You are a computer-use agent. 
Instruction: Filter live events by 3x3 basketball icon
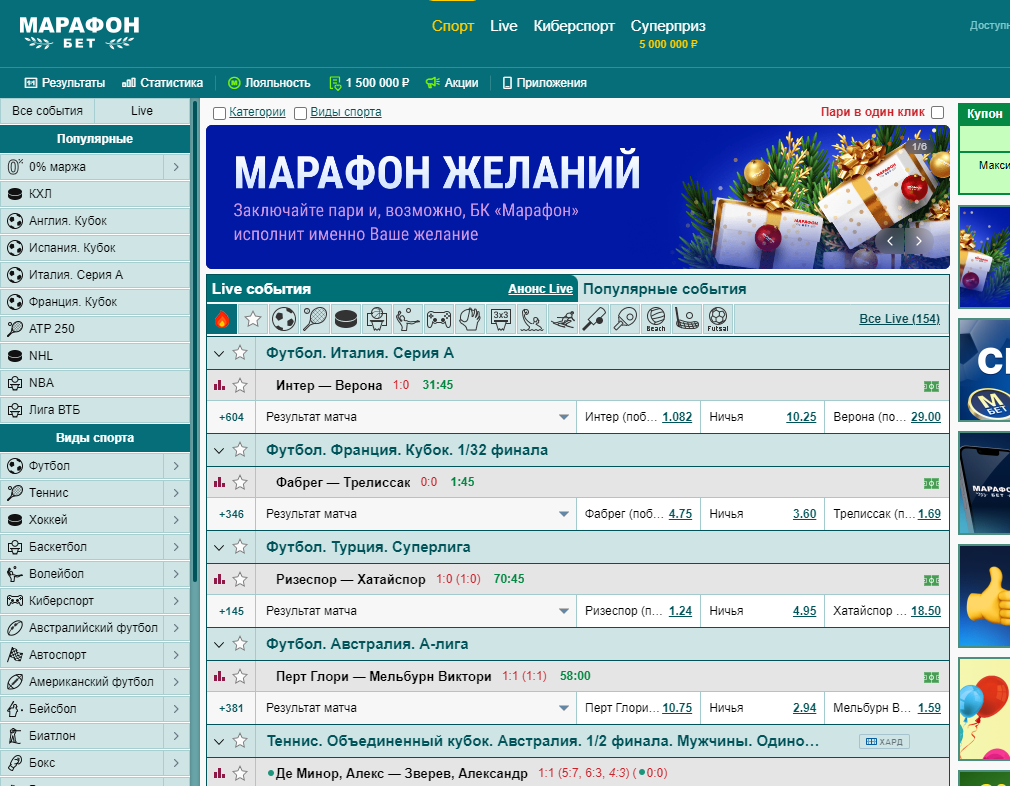pos(500,319)
